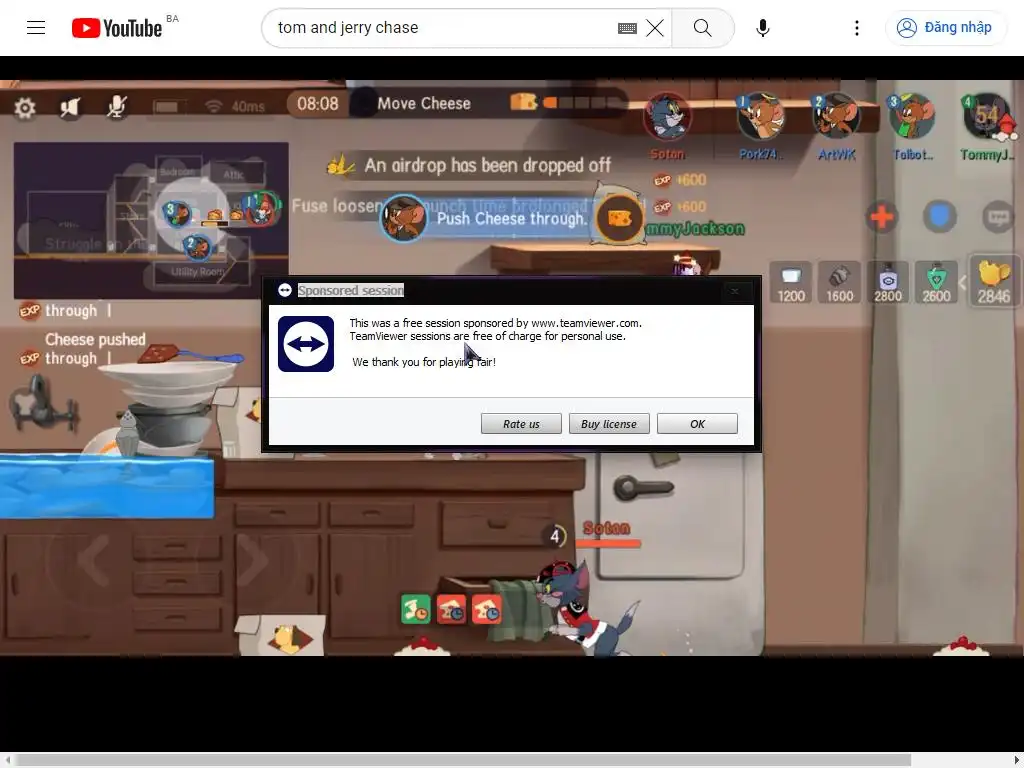Select TommyJ player avatar
Viewport: 1024px width, 768px height.
[988, 118]
